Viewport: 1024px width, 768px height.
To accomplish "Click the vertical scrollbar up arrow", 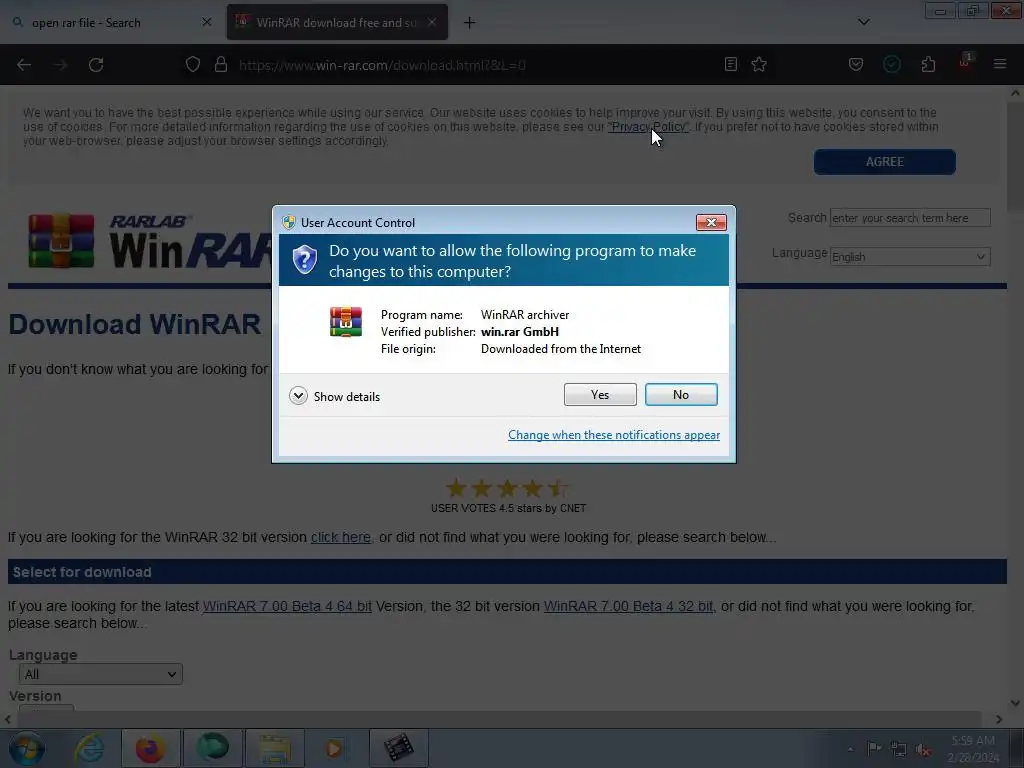I will click(x=1016, y=93).
